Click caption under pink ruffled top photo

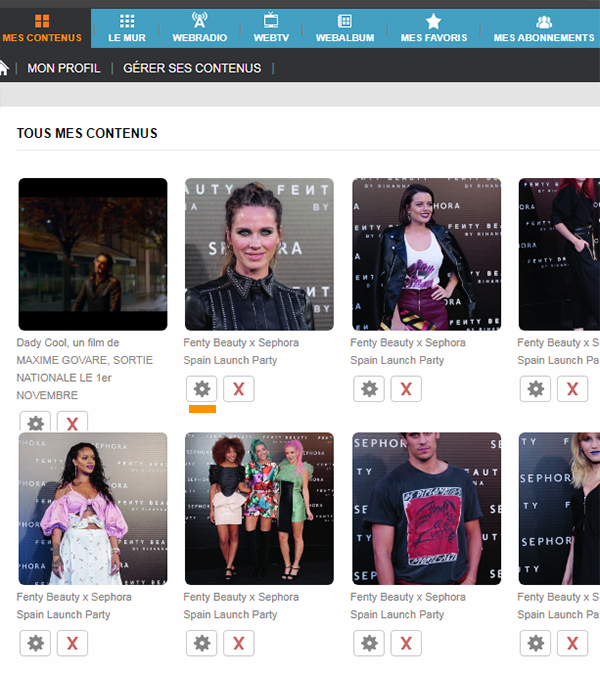tap(74, 606)
